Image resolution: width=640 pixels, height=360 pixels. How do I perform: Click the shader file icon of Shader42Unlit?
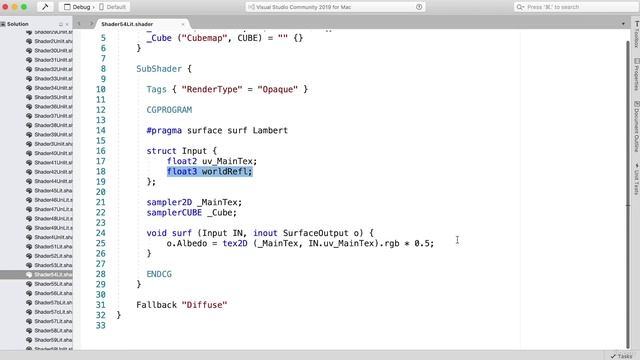tap(29, 172)
